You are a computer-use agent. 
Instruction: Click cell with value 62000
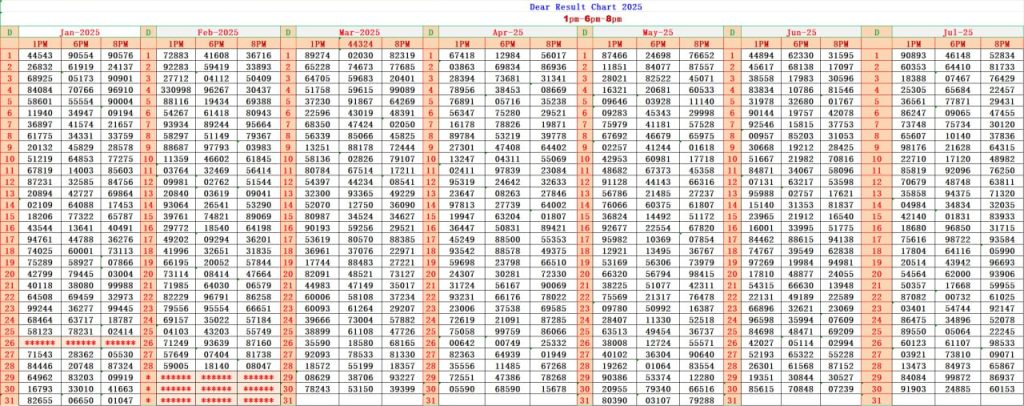(958, 273)
